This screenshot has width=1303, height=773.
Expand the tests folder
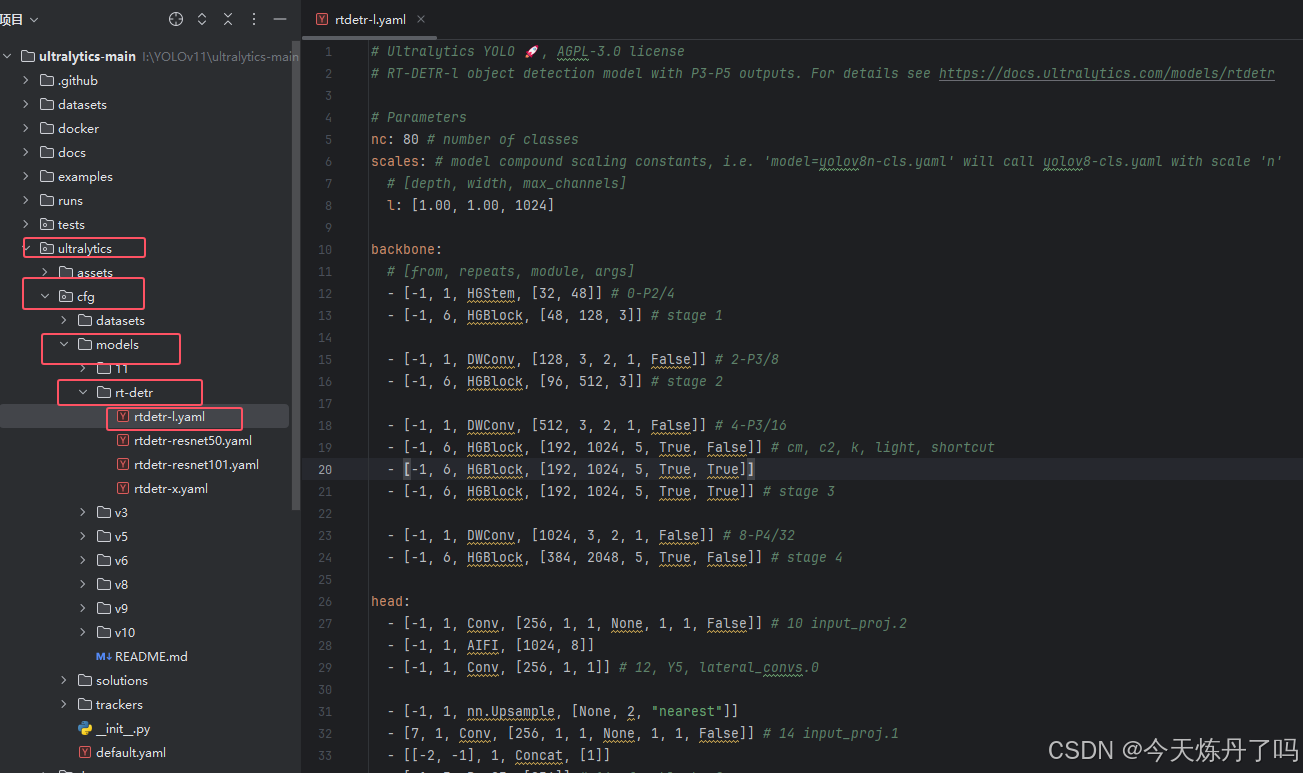(27, 224)
